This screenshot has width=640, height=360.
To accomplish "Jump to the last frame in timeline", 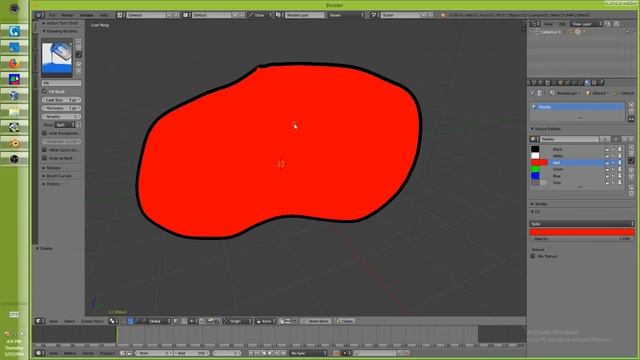I will 283,353.
